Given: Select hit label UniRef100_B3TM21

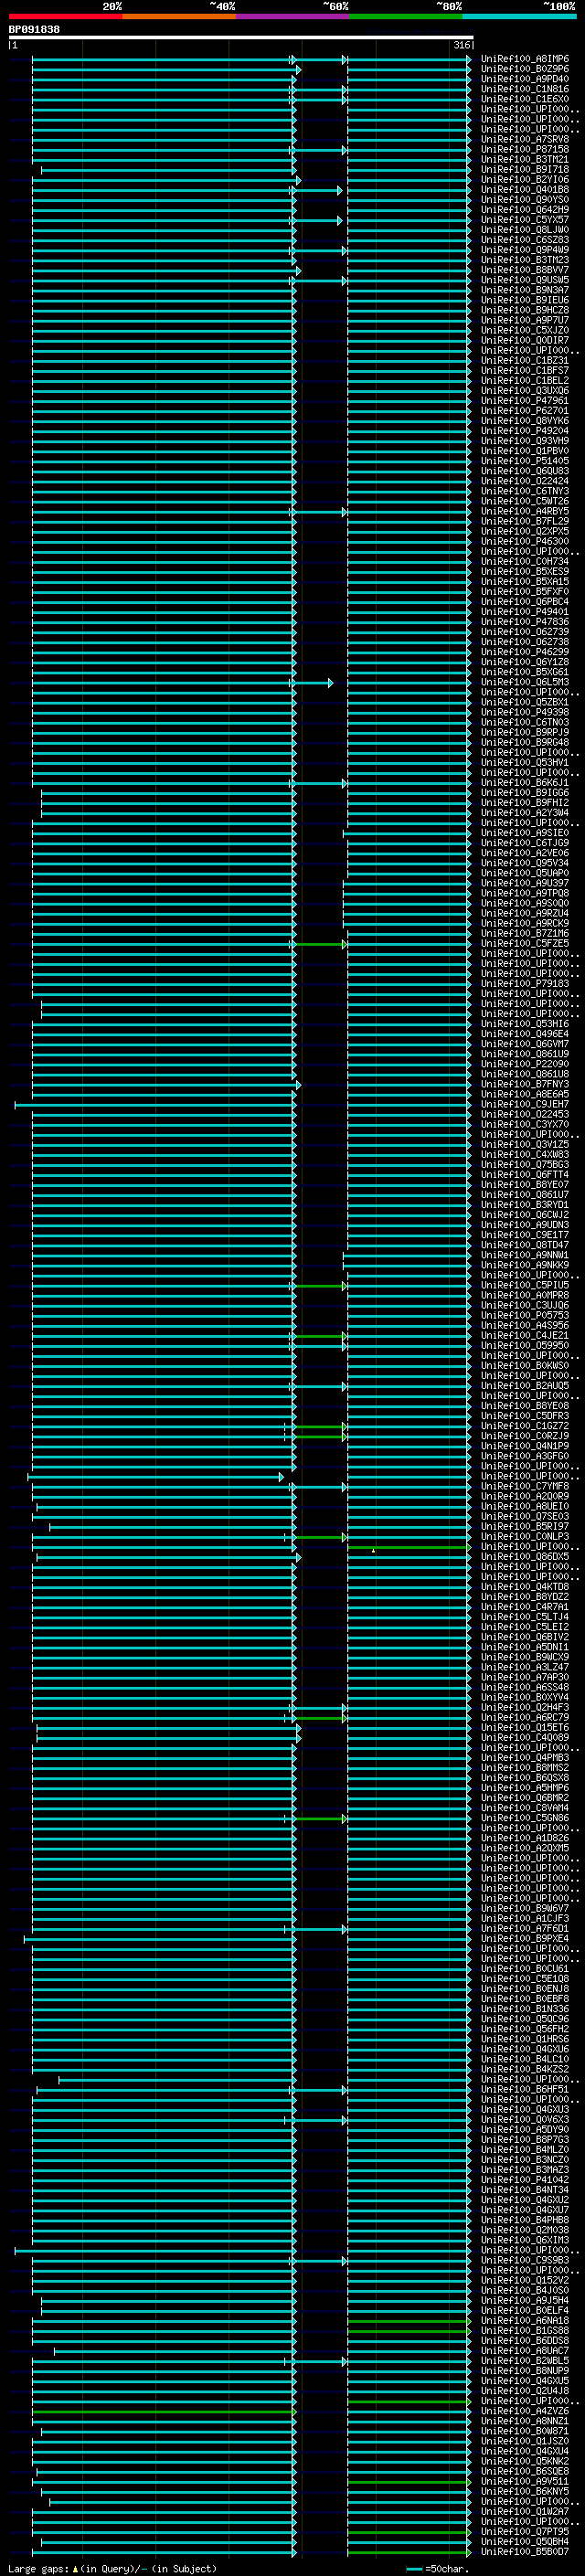Looking at the screenshot, I should point(524,159).
